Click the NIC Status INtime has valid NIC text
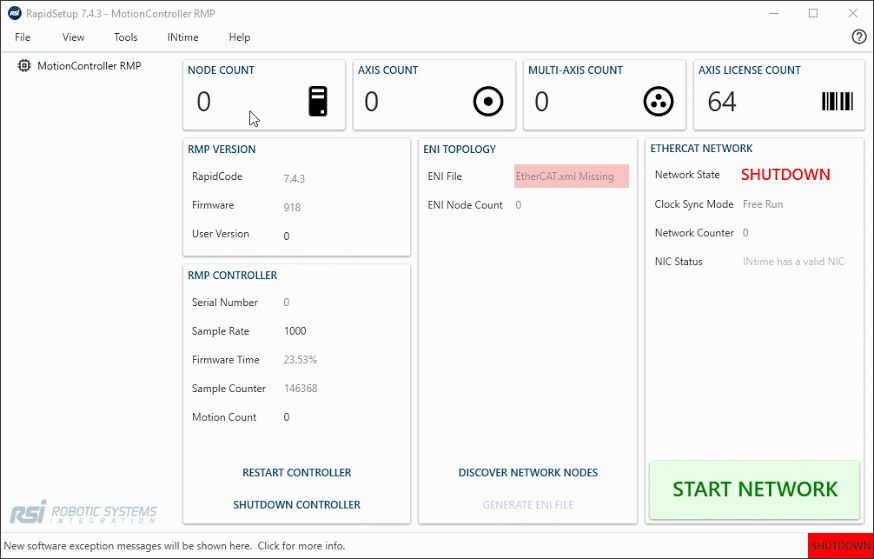Viewport: 874px width, 559px height. [x=794, y=261]
